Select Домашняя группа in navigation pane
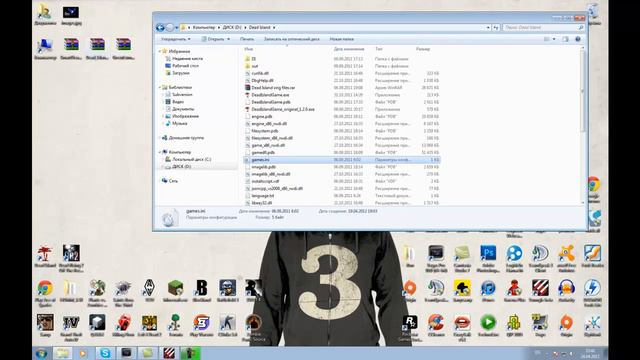 [186, 138]
